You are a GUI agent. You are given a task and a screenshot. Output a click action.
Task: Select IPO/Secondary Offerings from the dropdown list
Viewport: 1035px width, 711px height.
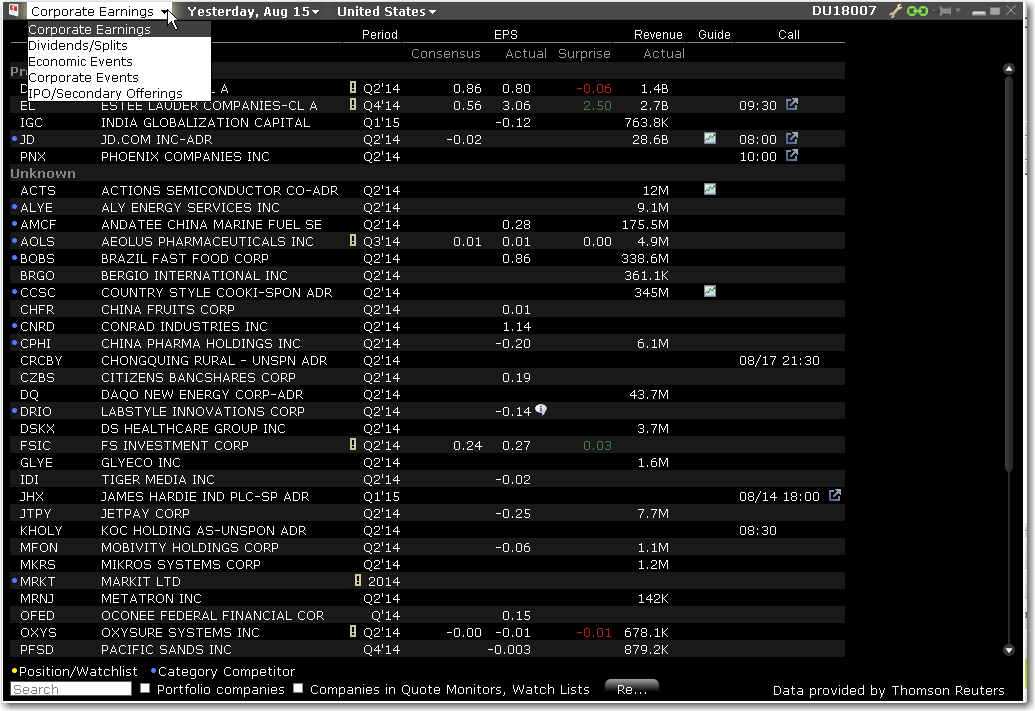(119, 93)
